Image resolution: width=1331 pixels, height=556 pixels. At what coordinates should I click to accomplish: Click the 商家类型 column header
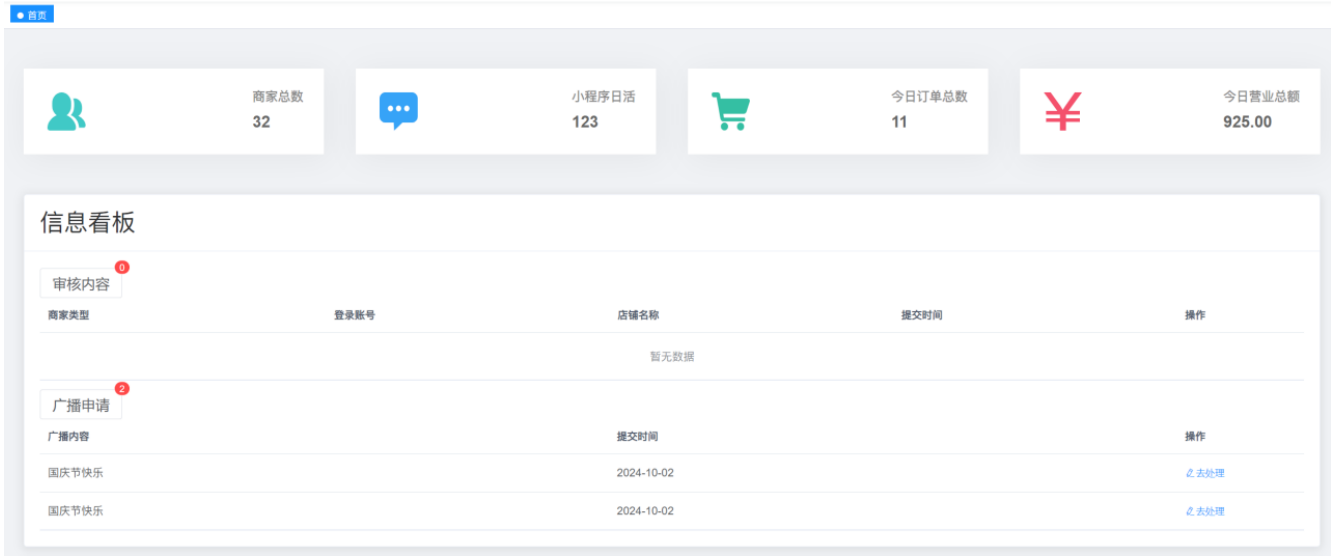click(68, 315)
